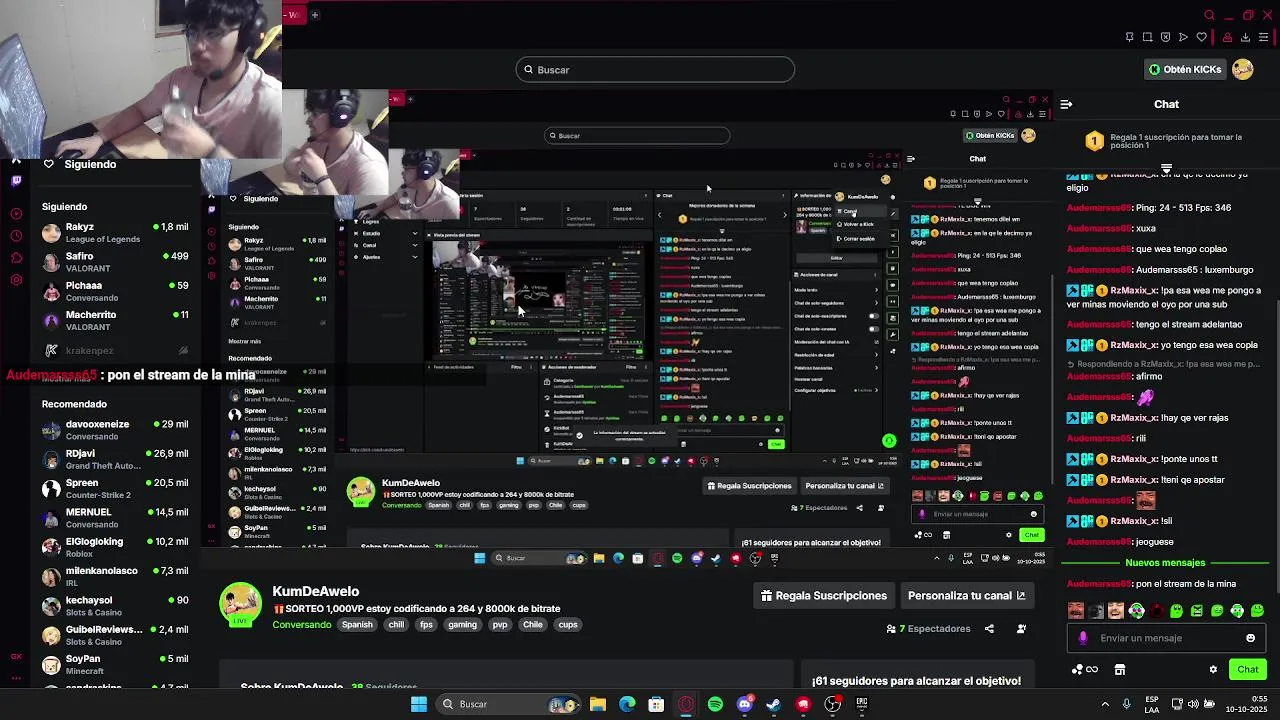Send message with green Chat button
Image resolution: width=1280 pixels, height=720 pixels.
(x=1247, y=670)
